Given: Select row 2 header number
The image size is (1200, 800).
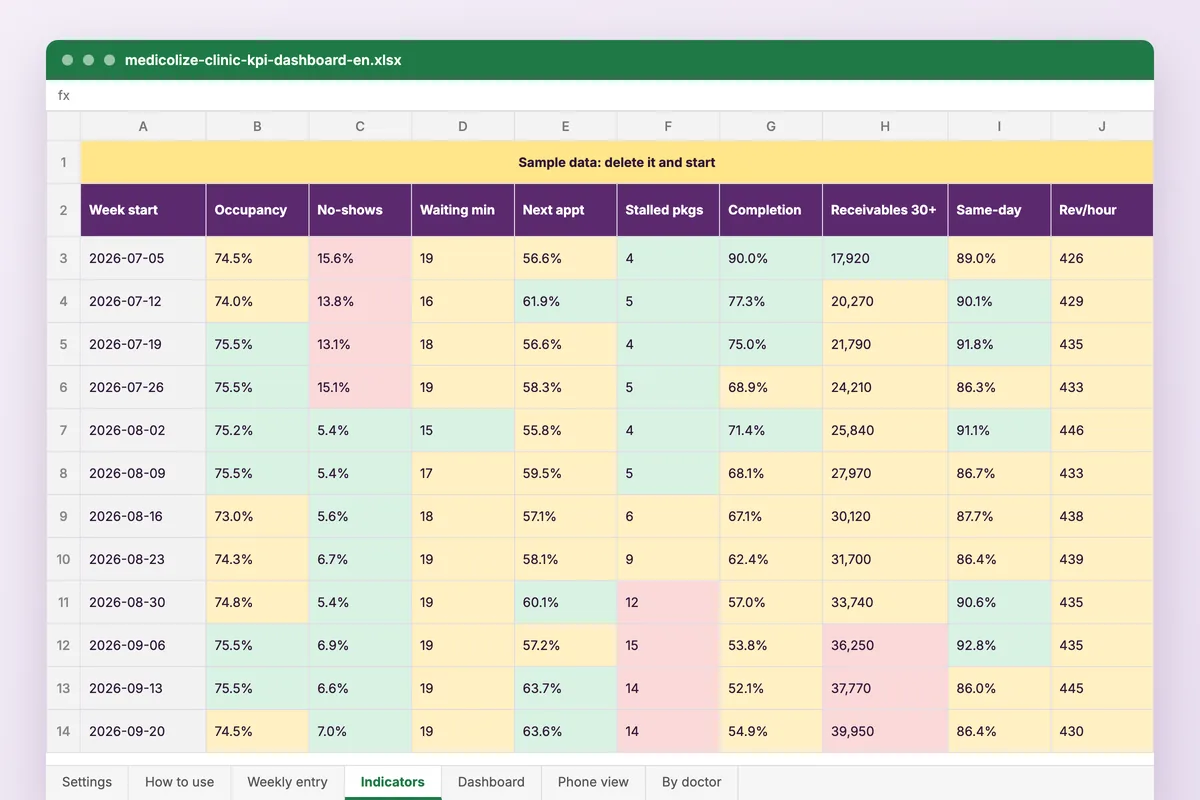Looking at the screenshot, I should pos(63,210).
